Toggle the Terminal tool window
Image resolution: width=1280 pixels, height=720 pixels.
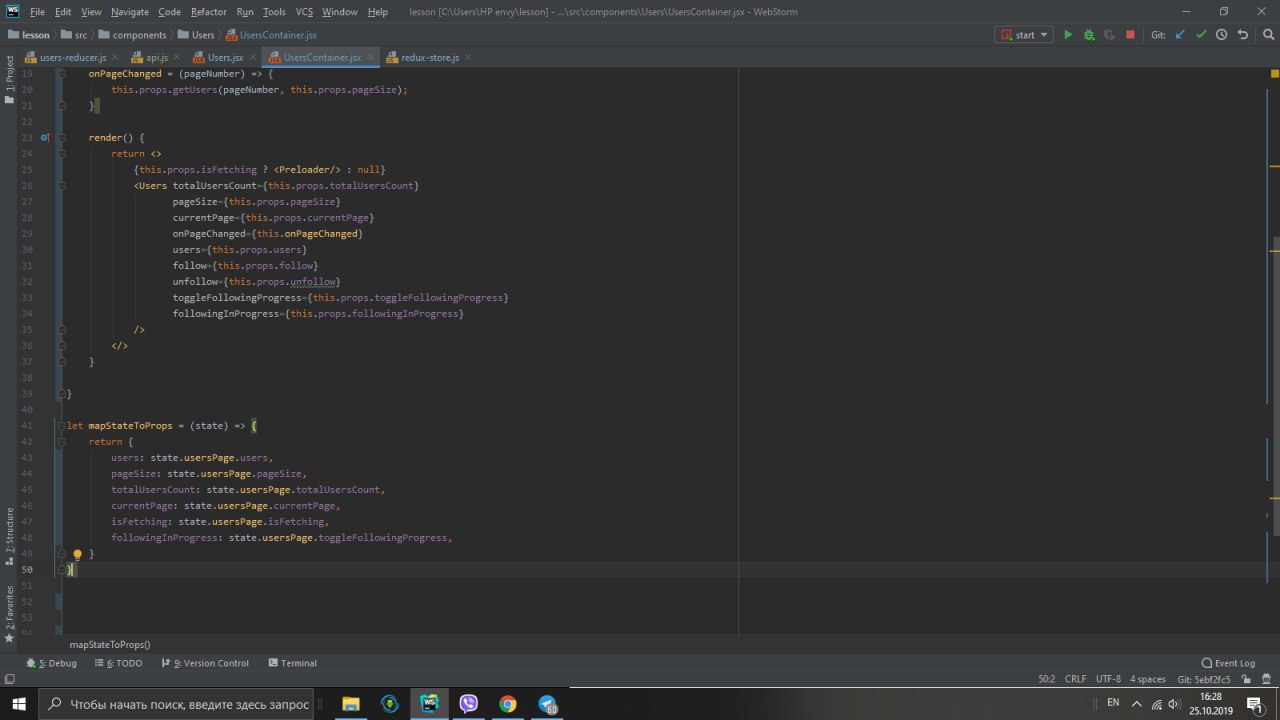pos(292,663)
